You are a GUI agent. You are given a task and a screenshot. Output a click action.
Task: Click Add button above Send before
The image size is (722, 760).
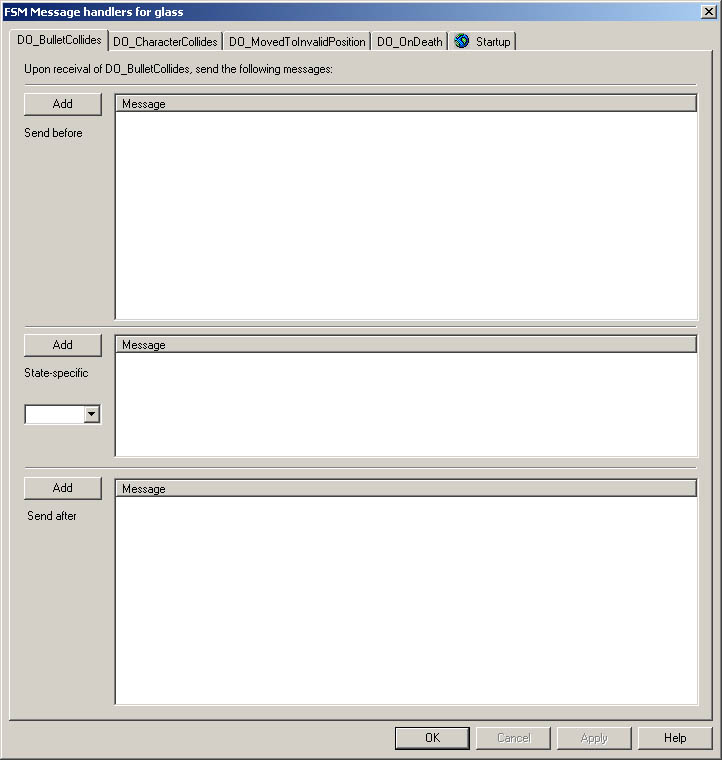[x=63, y=104]
